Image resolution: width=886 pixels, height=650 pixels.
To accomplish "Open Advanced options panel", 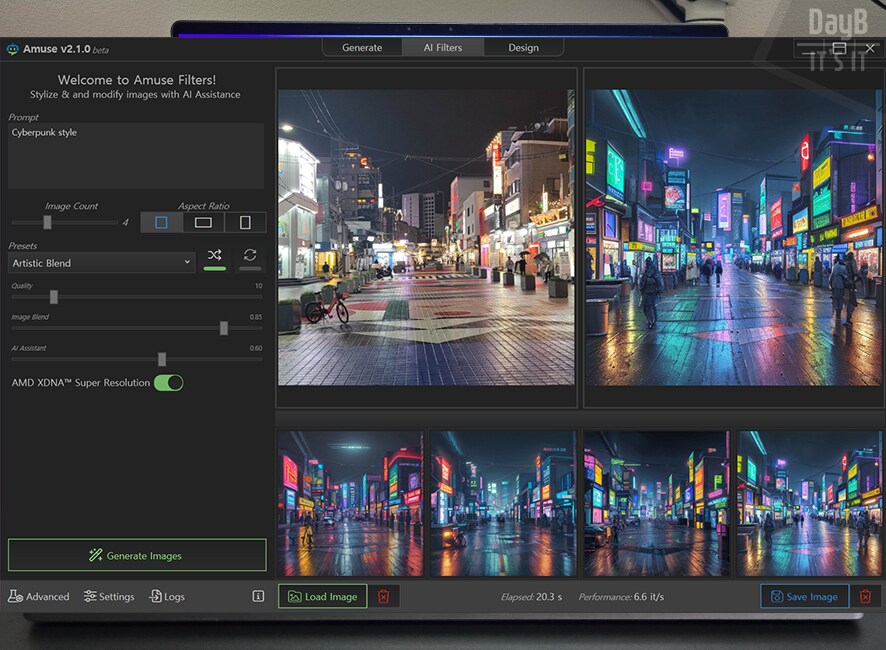I will click(39, 597).
